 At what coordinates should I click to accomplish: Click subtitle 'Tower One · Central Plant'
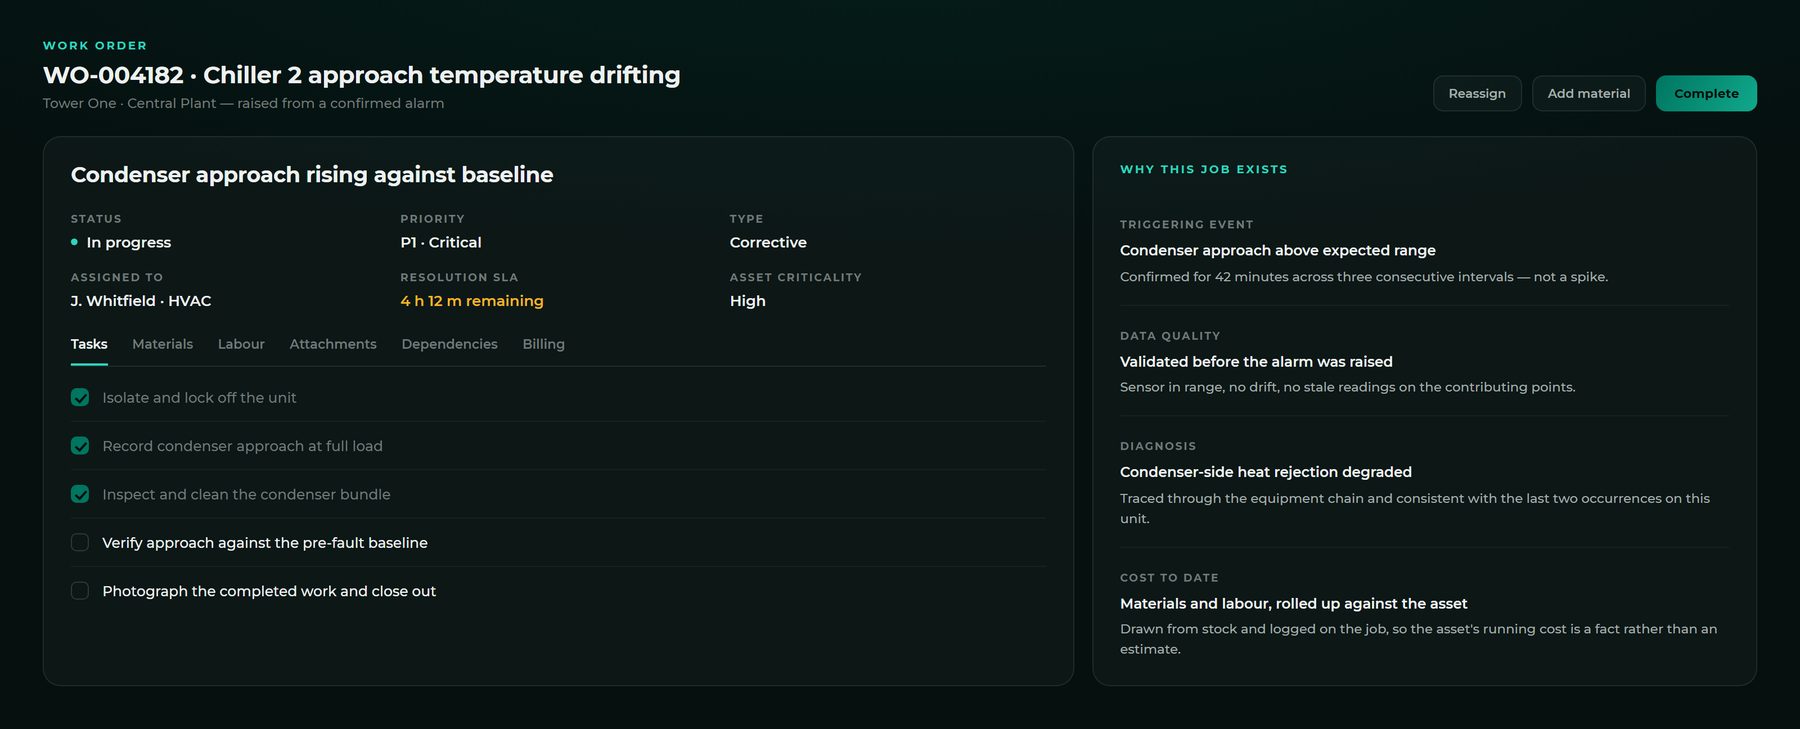click(x=129, y=103)
